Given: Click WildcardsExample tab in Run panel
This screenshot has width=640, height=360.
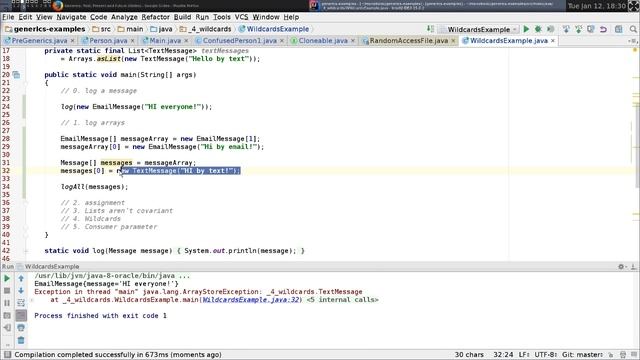Looking at the screenshot, I should 52,267.
